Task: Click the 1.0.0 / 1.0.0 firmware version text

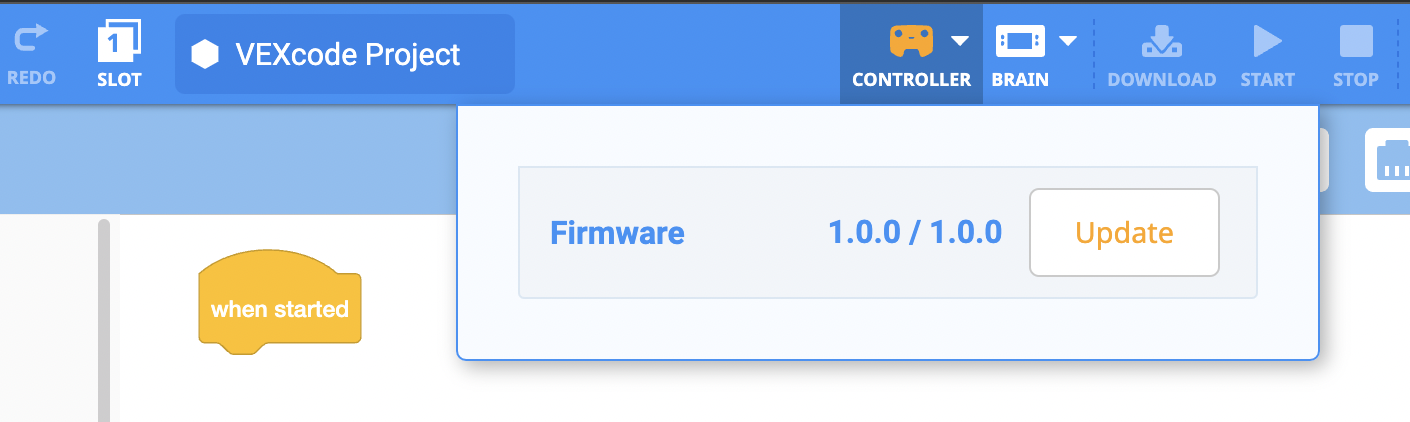Action: 915,233
